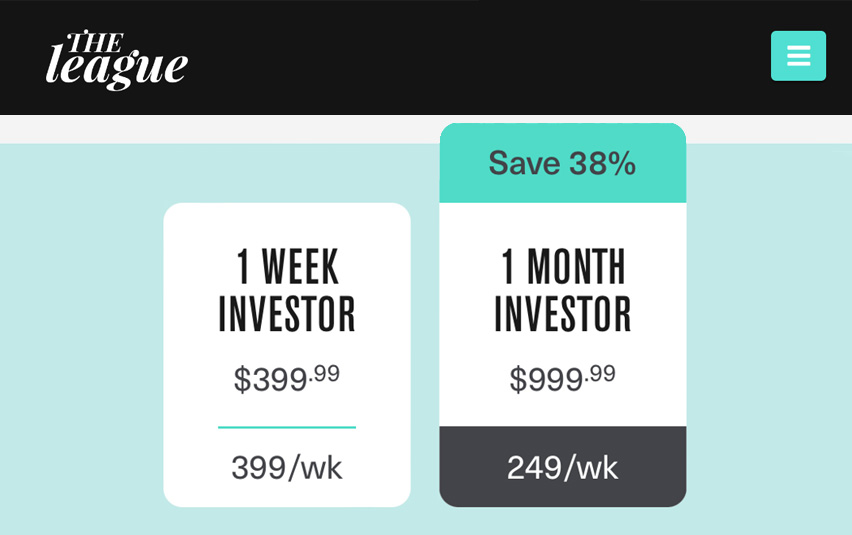Open the hamburger menu
852x535 pixels.
click(x=798, y=56)
